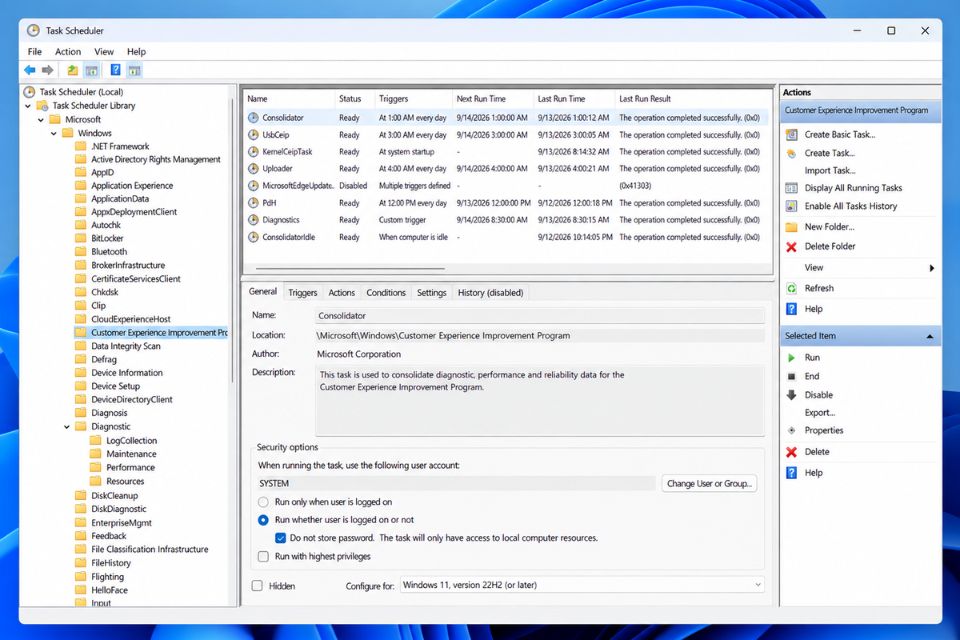Tick the Hidden checkbox
The height and width of the screenshot is (640, 960).
257,586
